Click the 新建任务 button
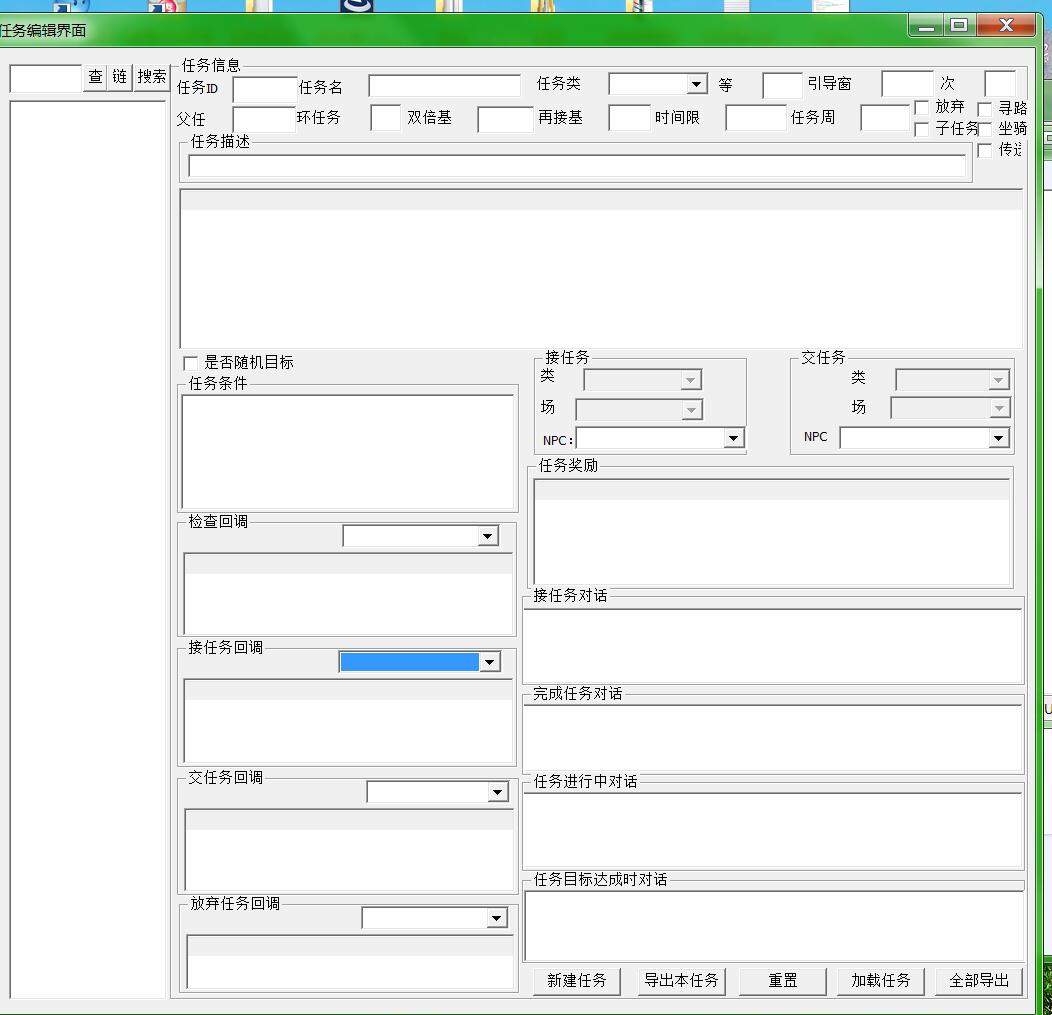 pyautogui.click(x=577, y=981)
